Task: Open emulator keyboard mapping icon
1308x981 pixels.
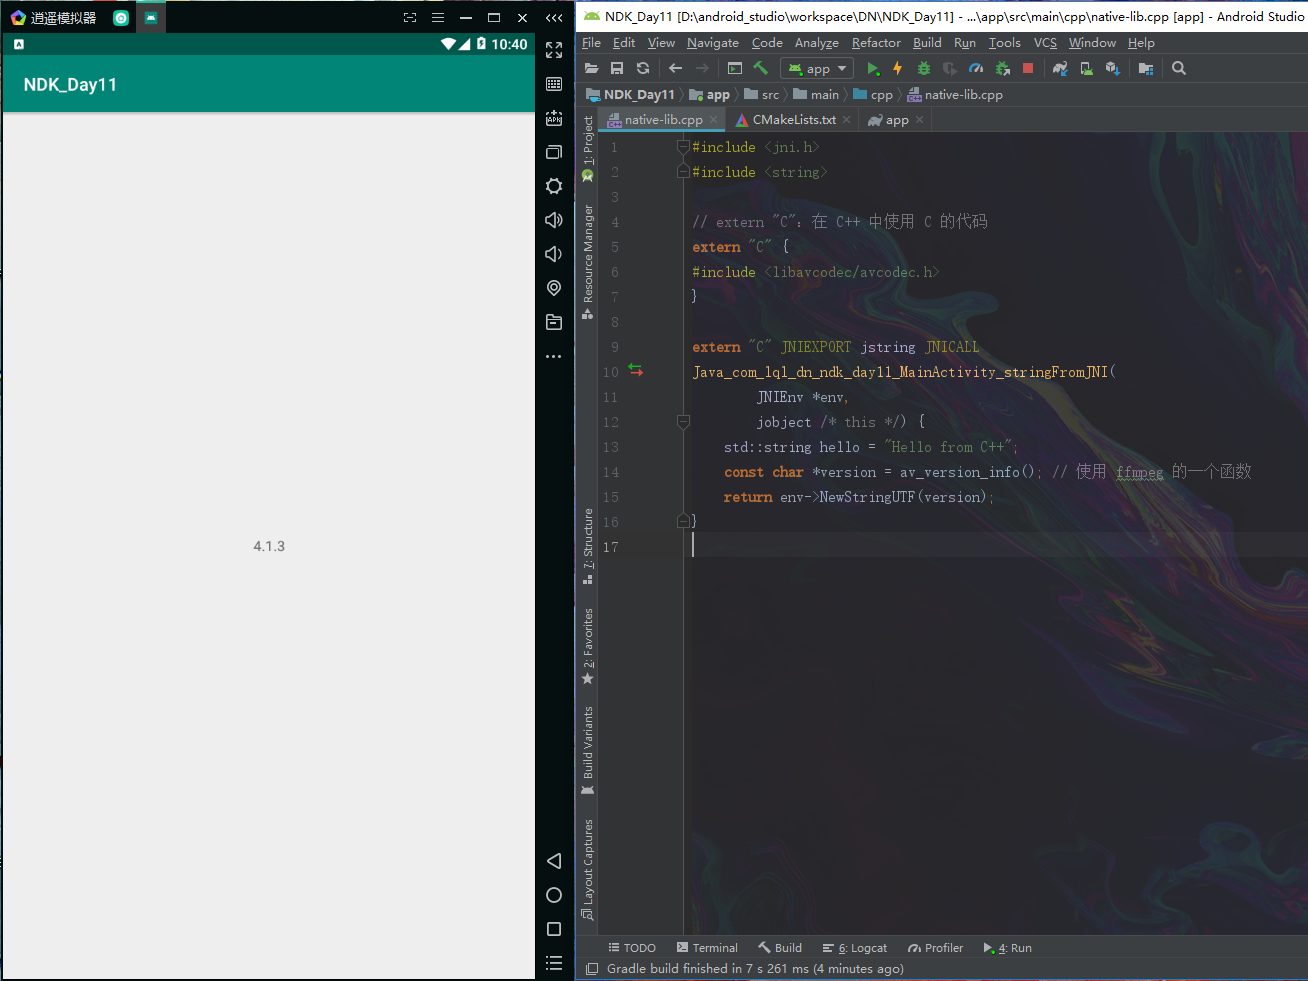Action: coord(554,84)
